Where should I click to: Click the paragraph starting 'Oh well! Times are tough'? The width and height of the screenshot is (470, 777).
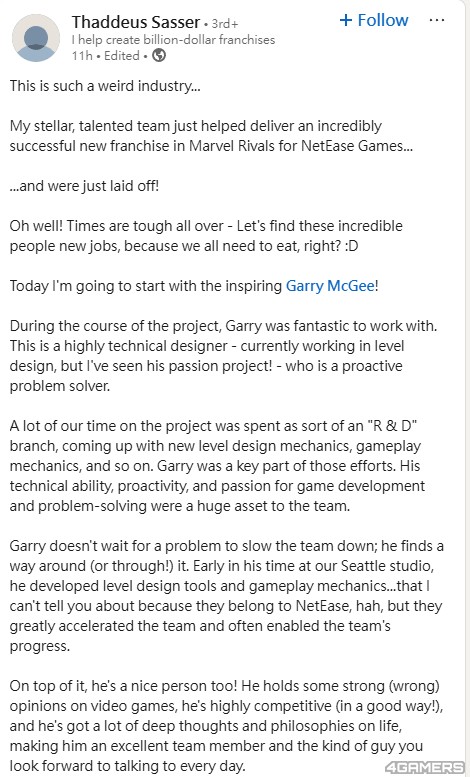(x=206, y=236)
